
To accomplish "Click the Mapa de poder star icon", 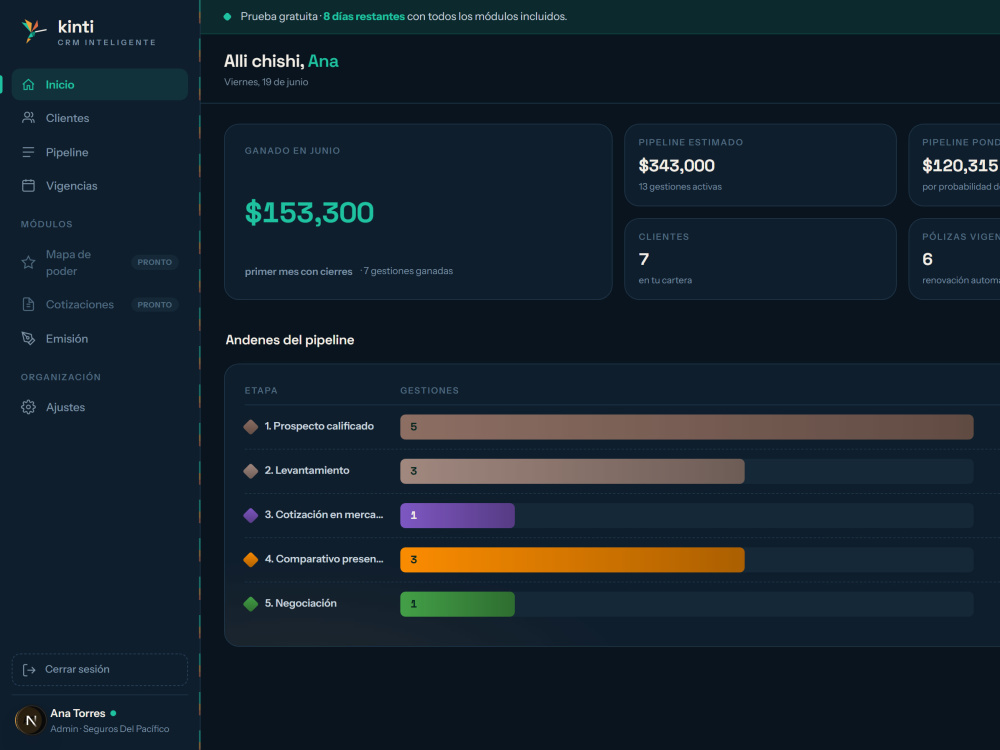I will tap(29, 263).
